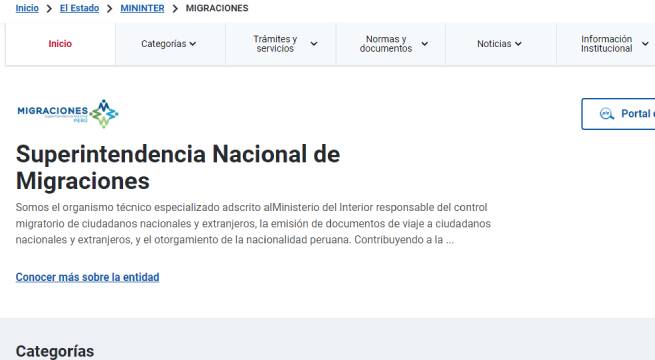Click breadcrumb arrow after MININTER

coord(175,9)
